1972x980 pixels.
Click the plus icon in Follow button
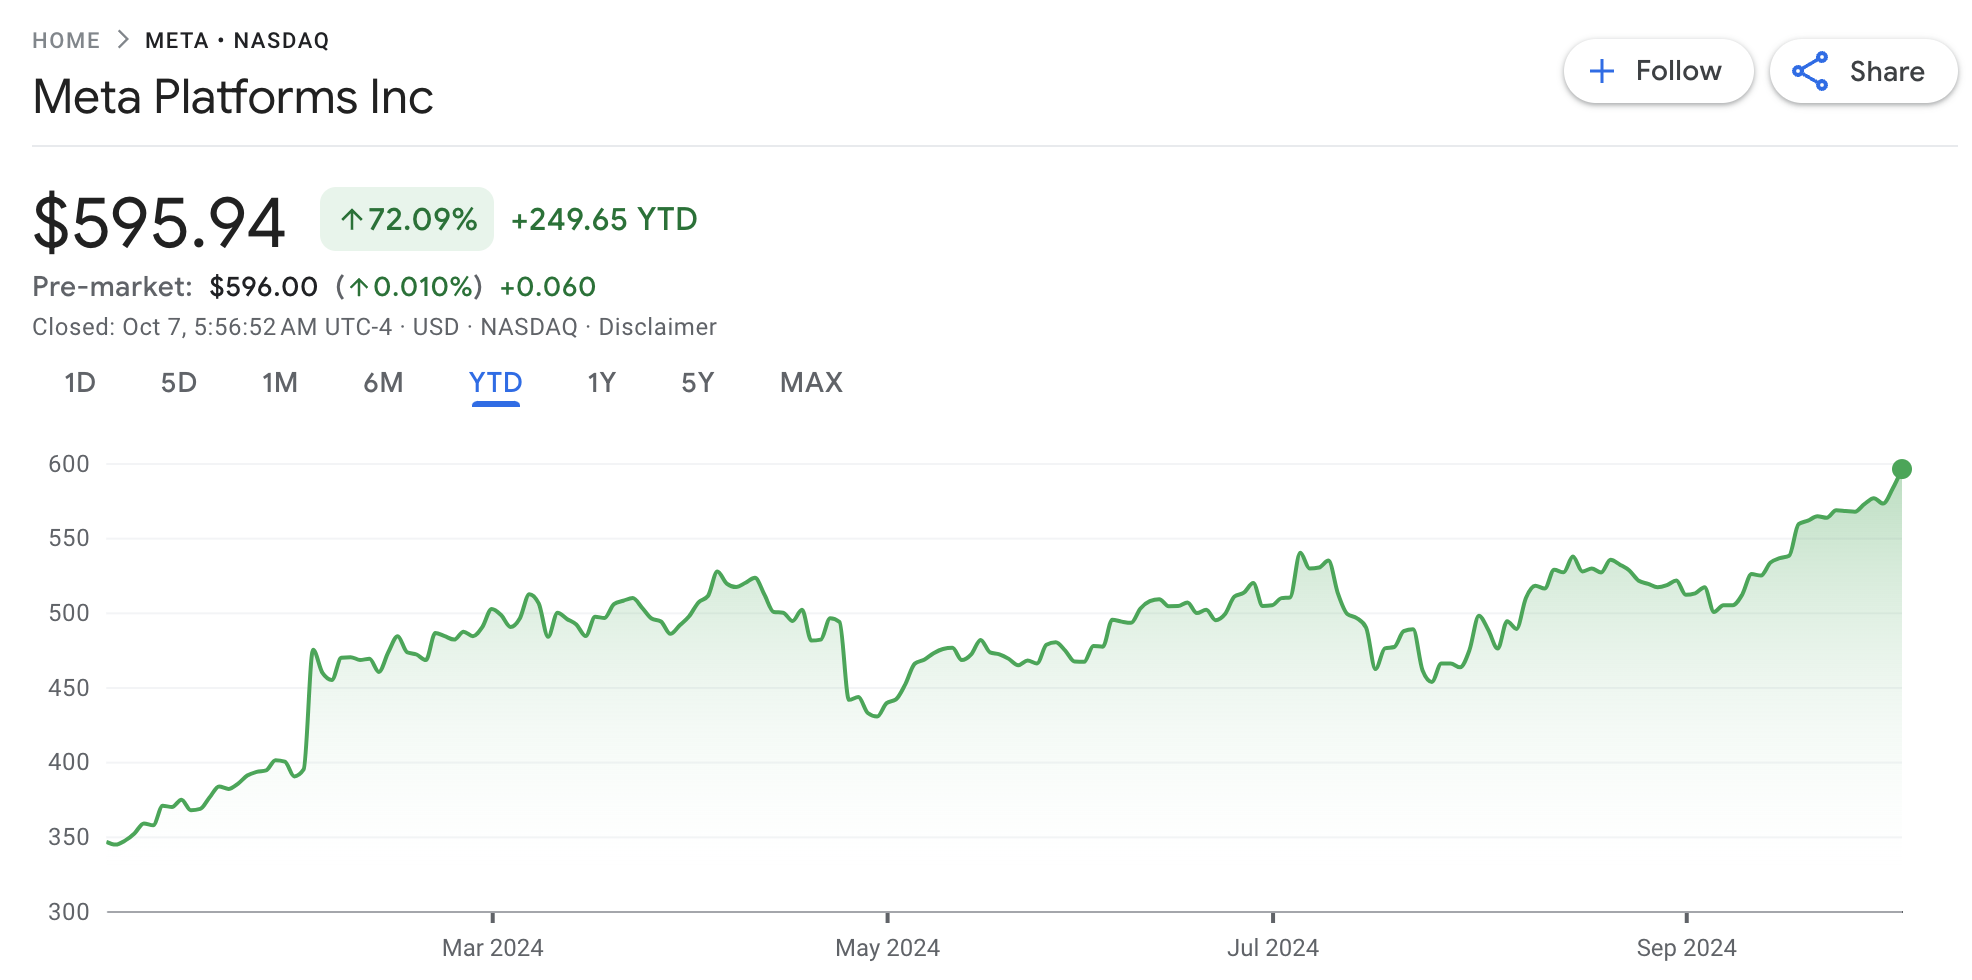click(x=1602, y=71)
